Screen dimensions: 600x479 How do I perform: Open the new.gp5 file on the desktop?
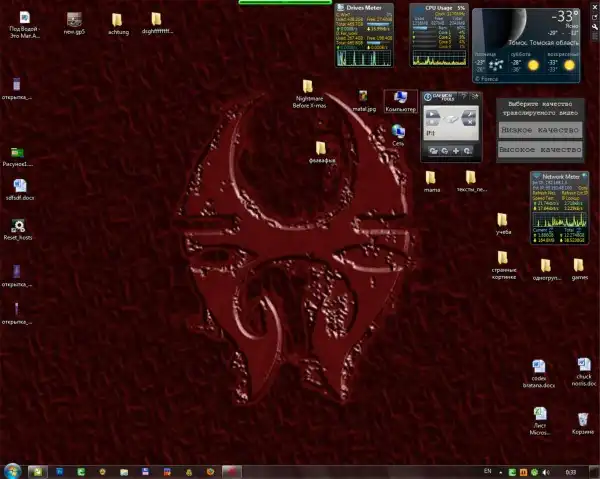coord(74,20)
